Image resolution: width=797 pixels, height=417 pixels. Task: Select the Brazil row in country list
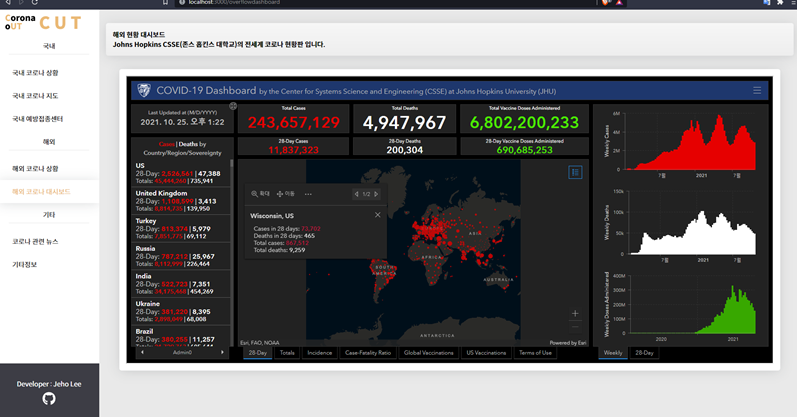(180, 336)
